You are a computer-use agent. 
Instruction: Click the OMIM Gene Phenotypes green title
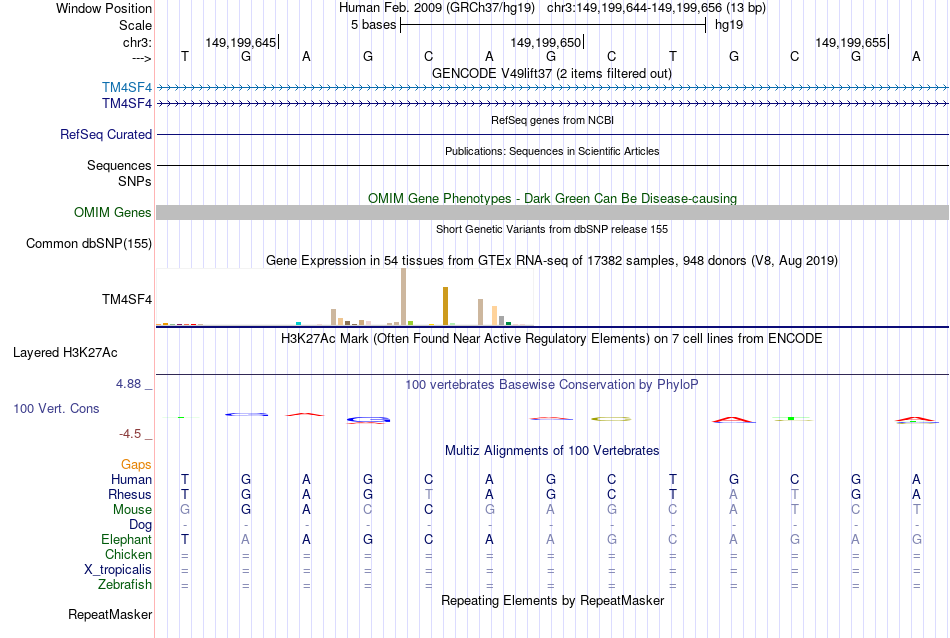point(553,198)
